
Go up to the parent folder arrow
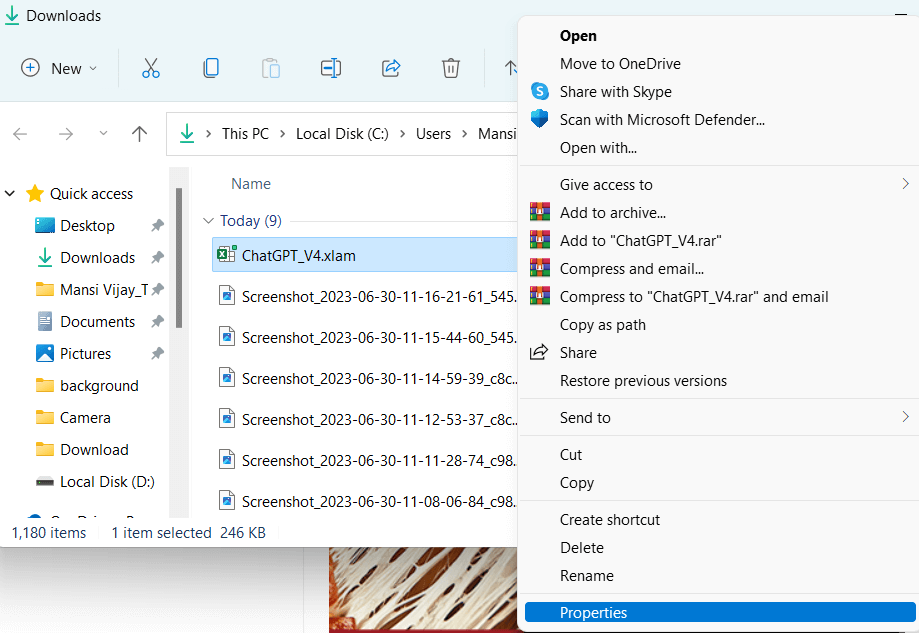pos(139,133)
